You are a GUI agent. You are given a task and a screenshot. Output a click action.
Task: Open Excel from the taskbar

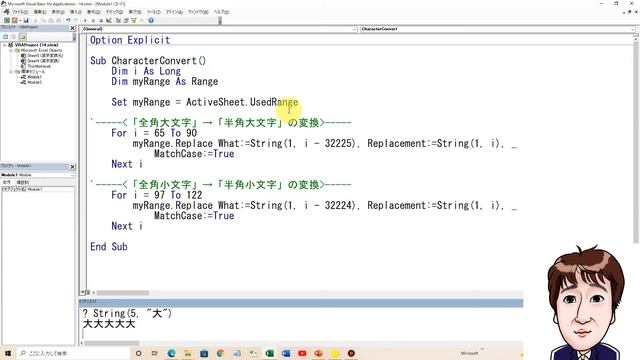(269, 353)
